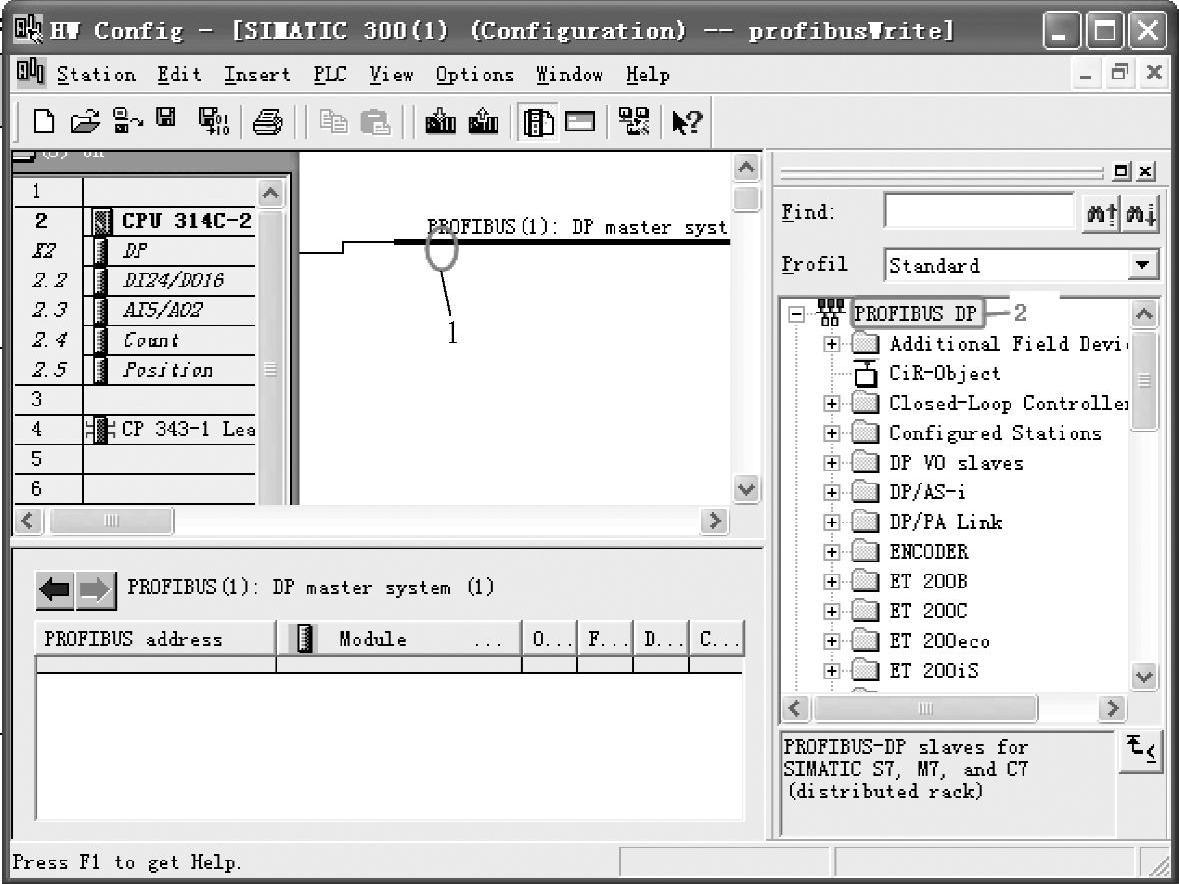Click the rack table horizontal scrollbar thumb
1179x884 pixels.
click(111, 521)
